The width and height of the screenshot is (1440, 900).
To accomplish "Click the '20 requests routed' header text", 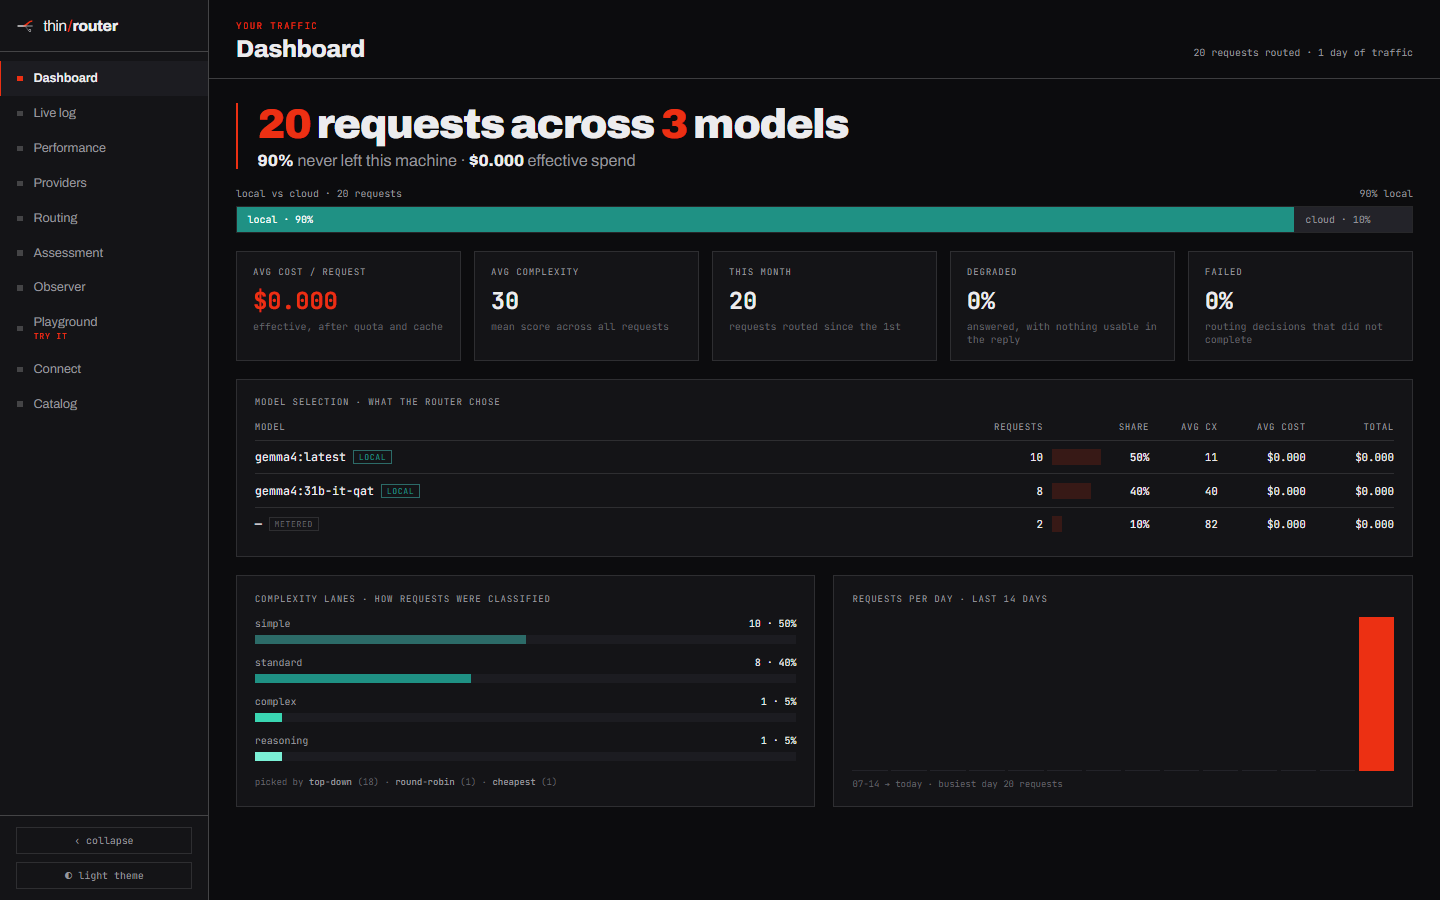I will [1247, 53].
